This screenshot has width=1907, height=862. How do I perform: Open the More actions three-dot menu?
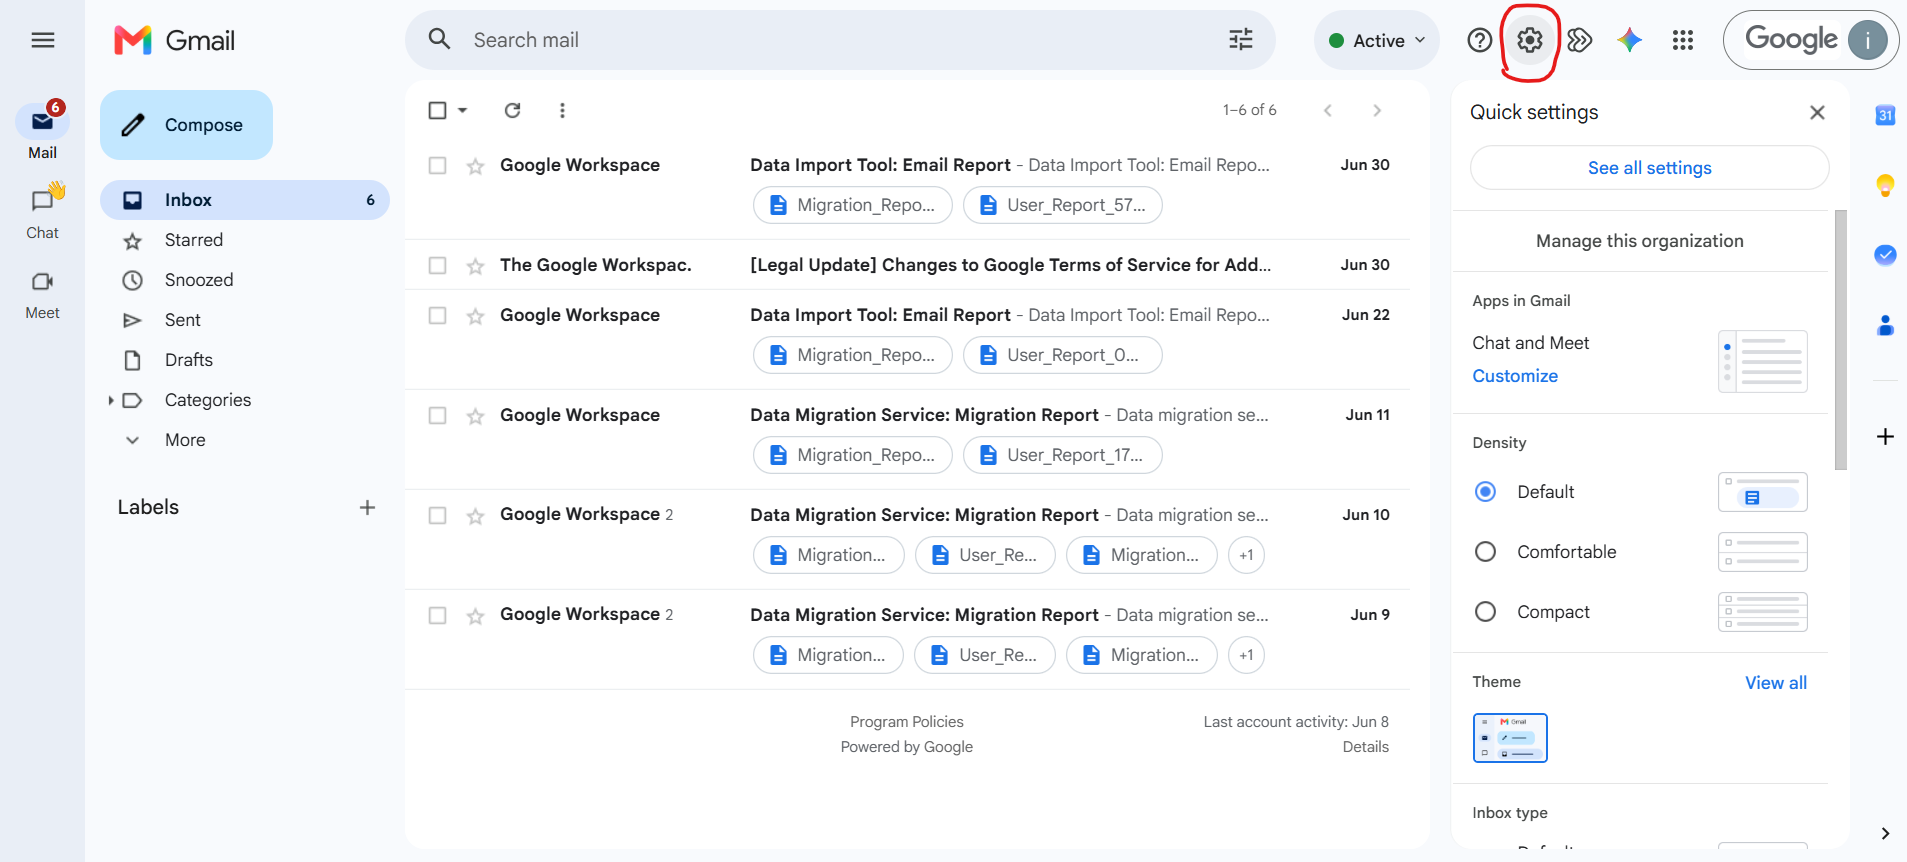(x=562, y=110)
